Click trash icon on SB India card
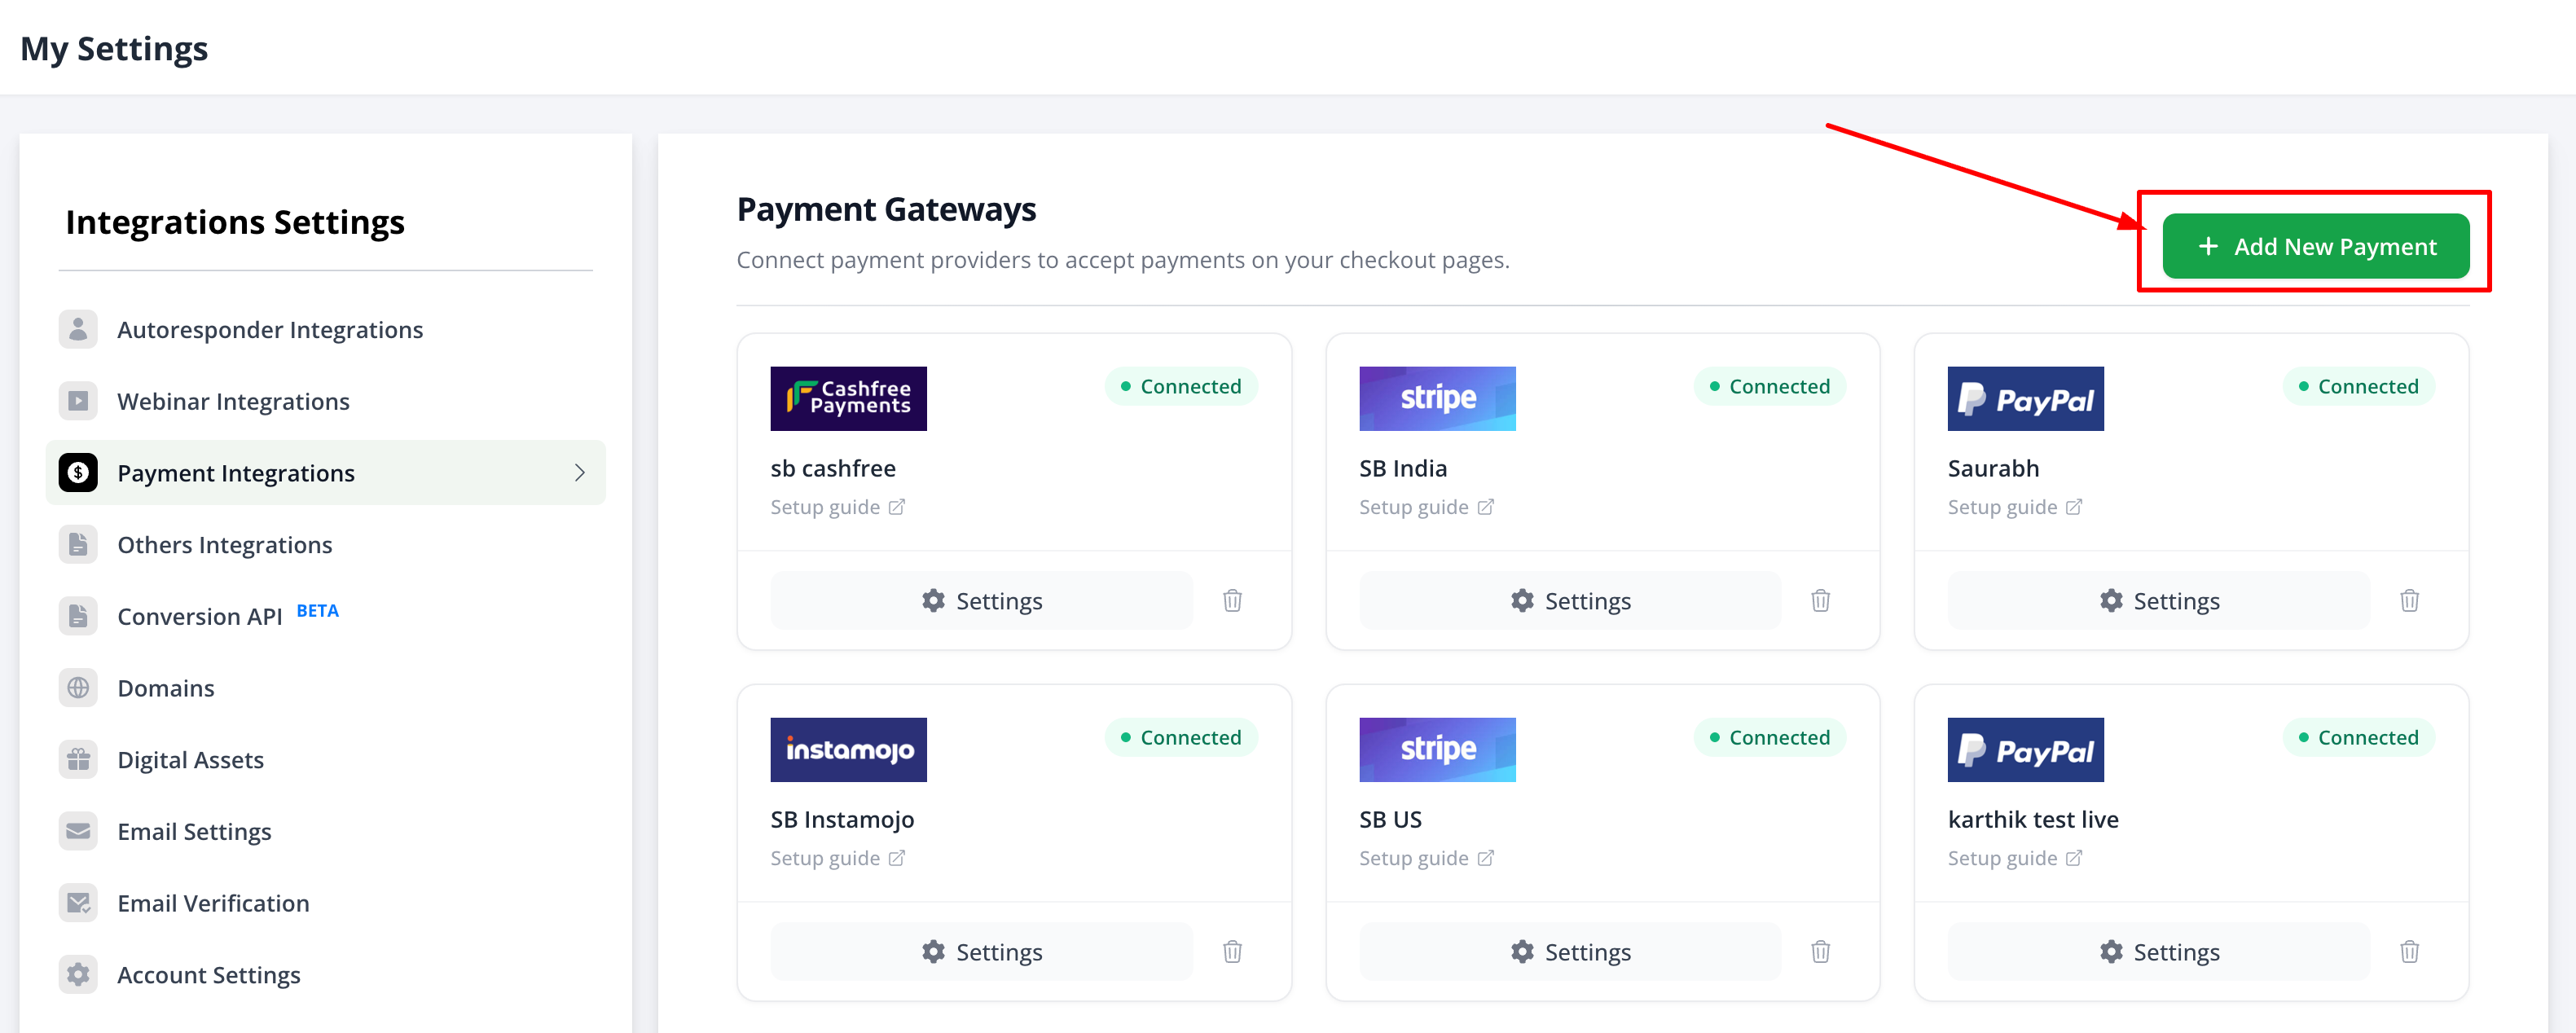2576x1033 pixels. 1820,600
